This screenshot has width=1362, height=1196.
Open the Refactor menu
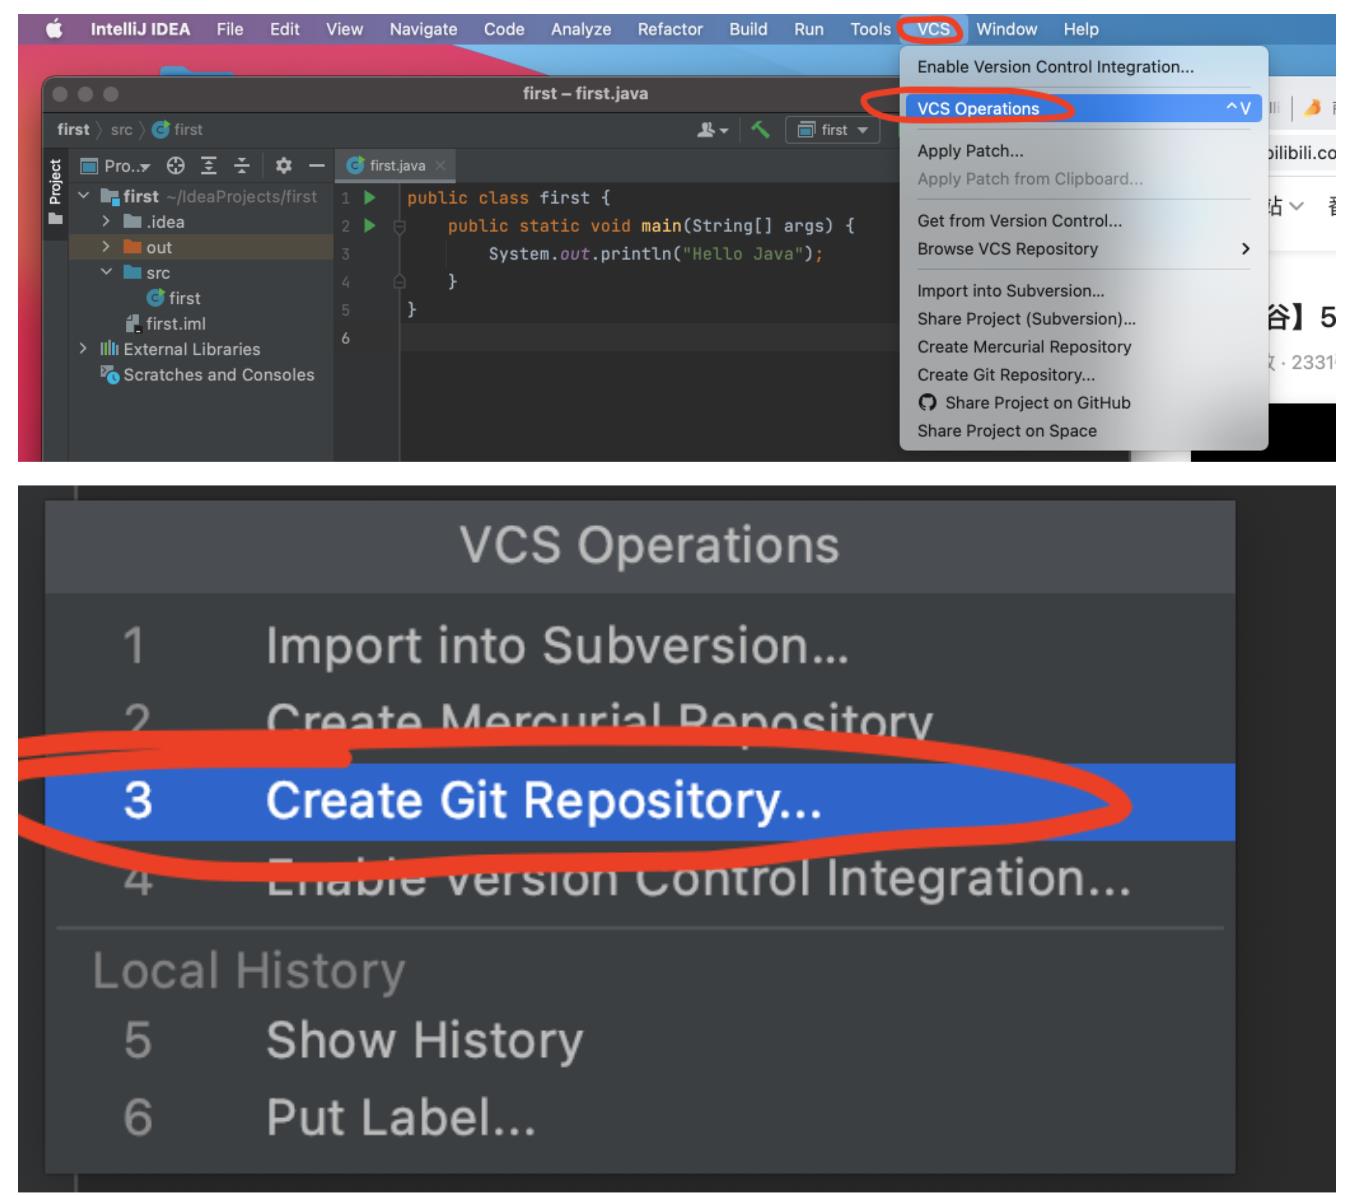(x=670, y=29)
